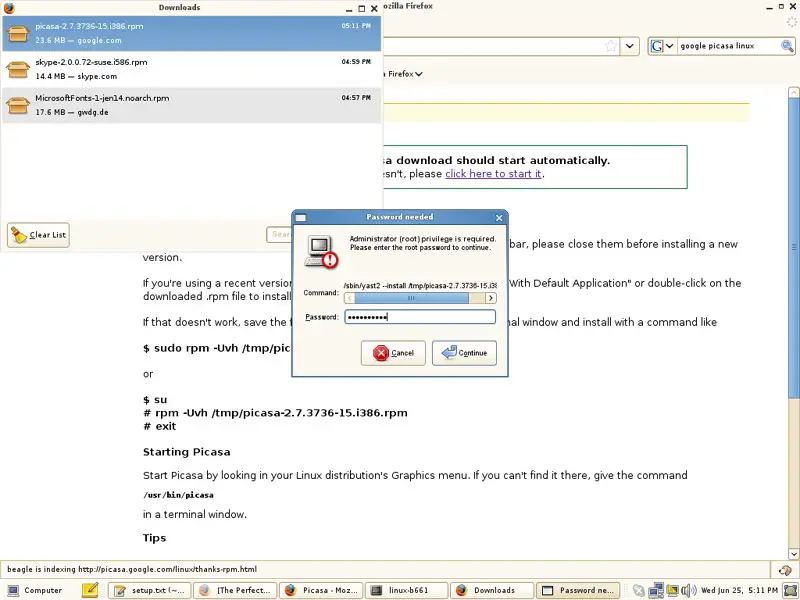Select skype-2.0.0.72-suse.i586.rpm download entry
Viewport: 800px width, 600px height.
pyautogui.click(x=191, y=69)
